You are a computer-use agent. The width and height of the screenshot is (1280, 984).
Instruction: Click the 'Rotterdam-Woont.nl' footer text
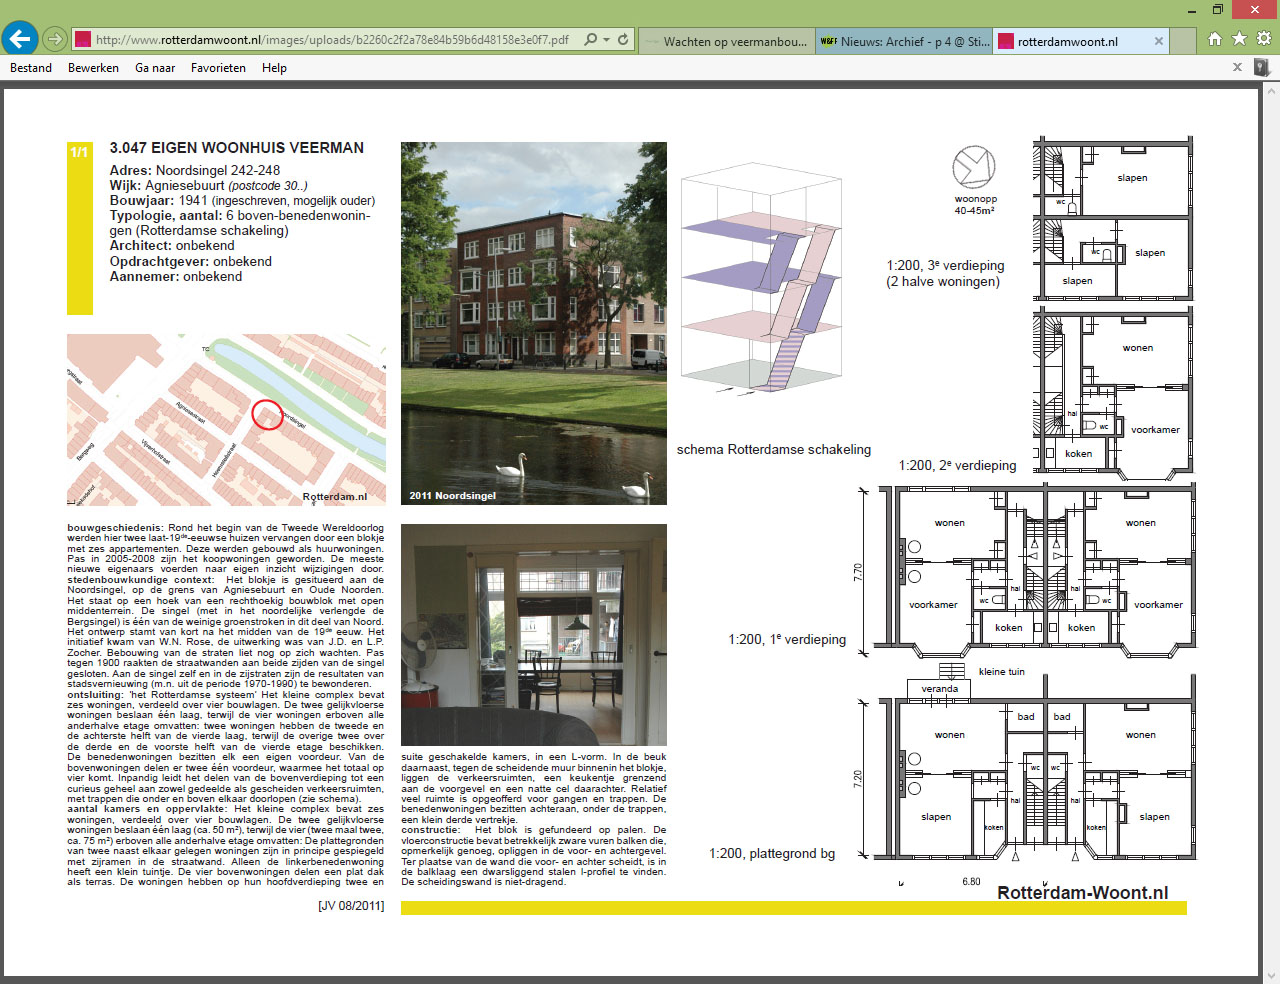(1083, 893)
